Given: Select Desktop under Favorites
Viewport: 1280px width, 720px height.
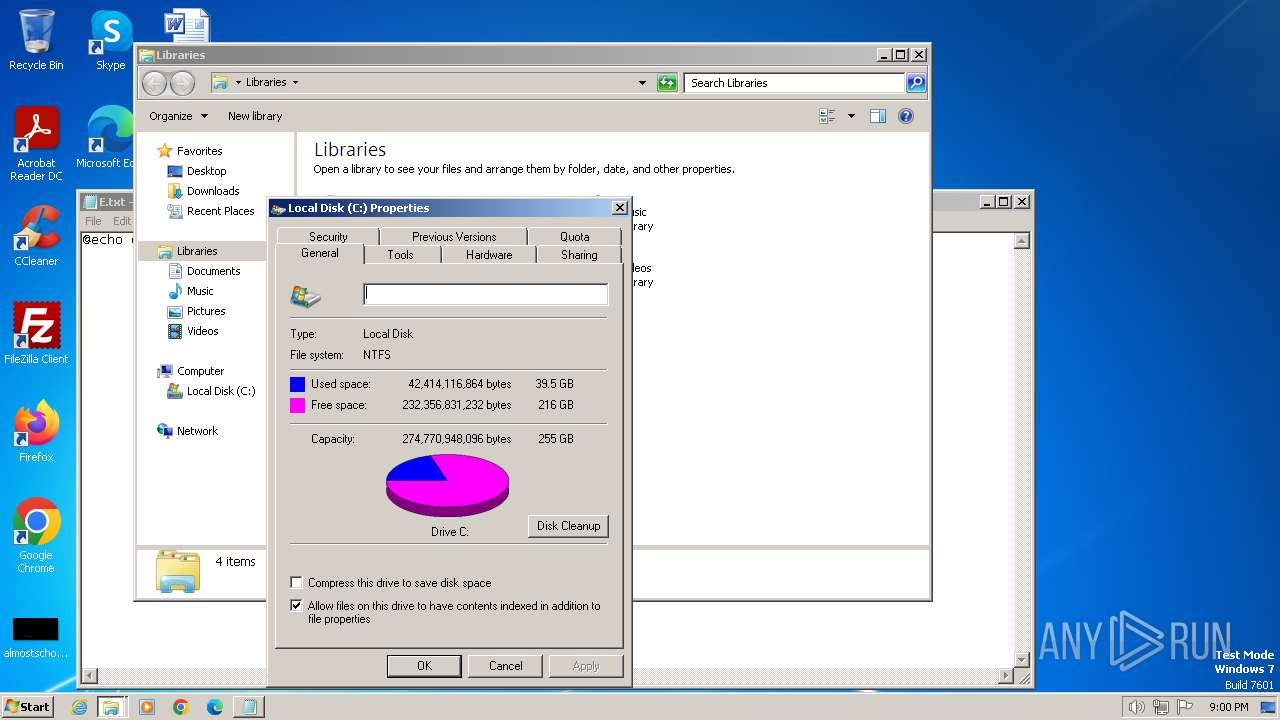Looking at the screenshot, I should pos(207,171).
